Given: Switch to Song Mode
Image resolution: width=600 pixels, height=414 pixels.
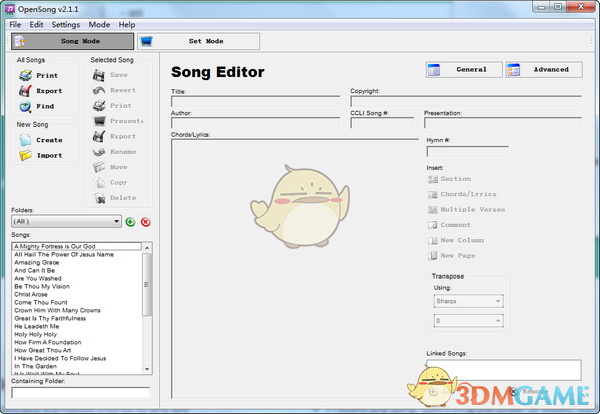Looking at the screenshot, I should [73, 41].
